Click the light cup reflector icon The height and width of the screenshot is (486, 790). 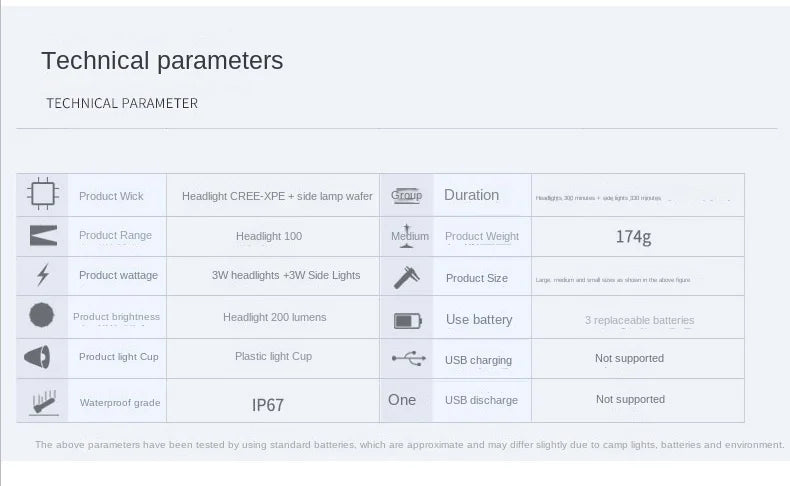click(38, 357)
